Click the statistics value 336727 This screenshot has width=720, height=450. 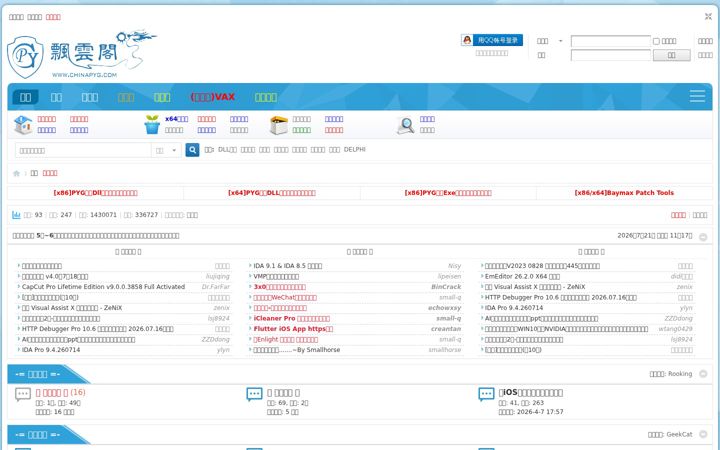coord(146,215)
